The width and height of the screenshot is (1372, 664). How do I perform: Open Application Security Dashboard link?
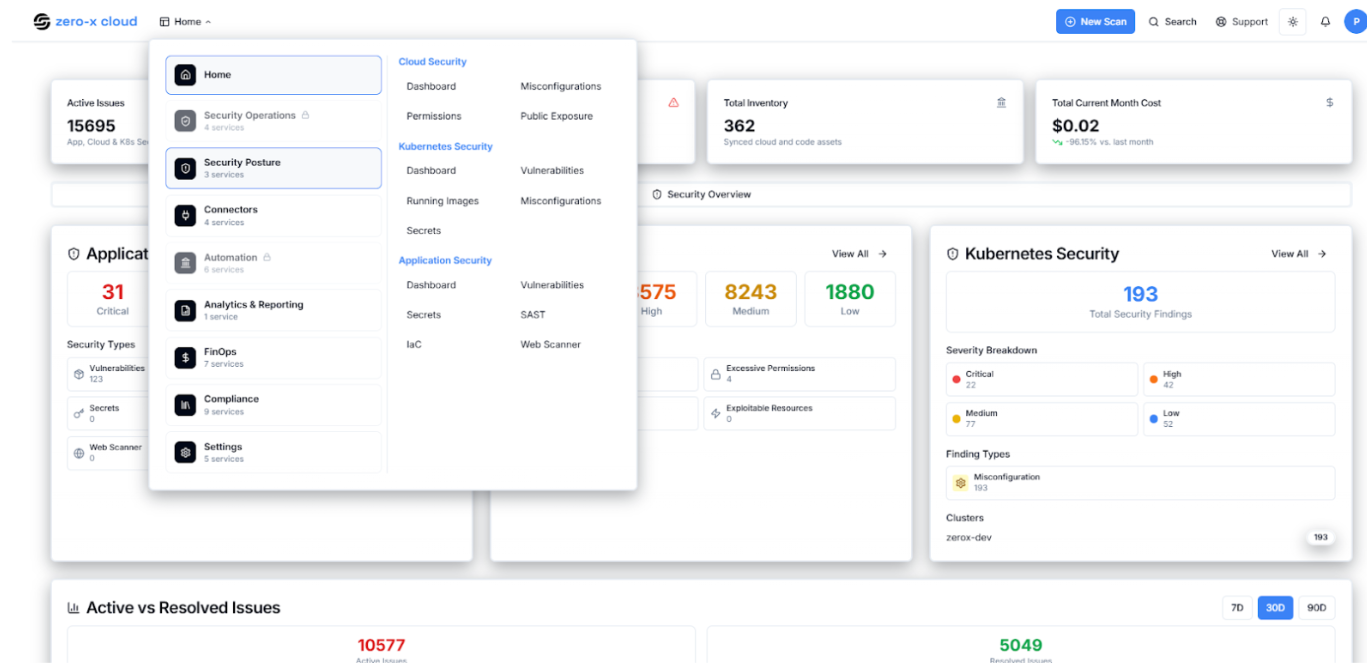[431, 285]
